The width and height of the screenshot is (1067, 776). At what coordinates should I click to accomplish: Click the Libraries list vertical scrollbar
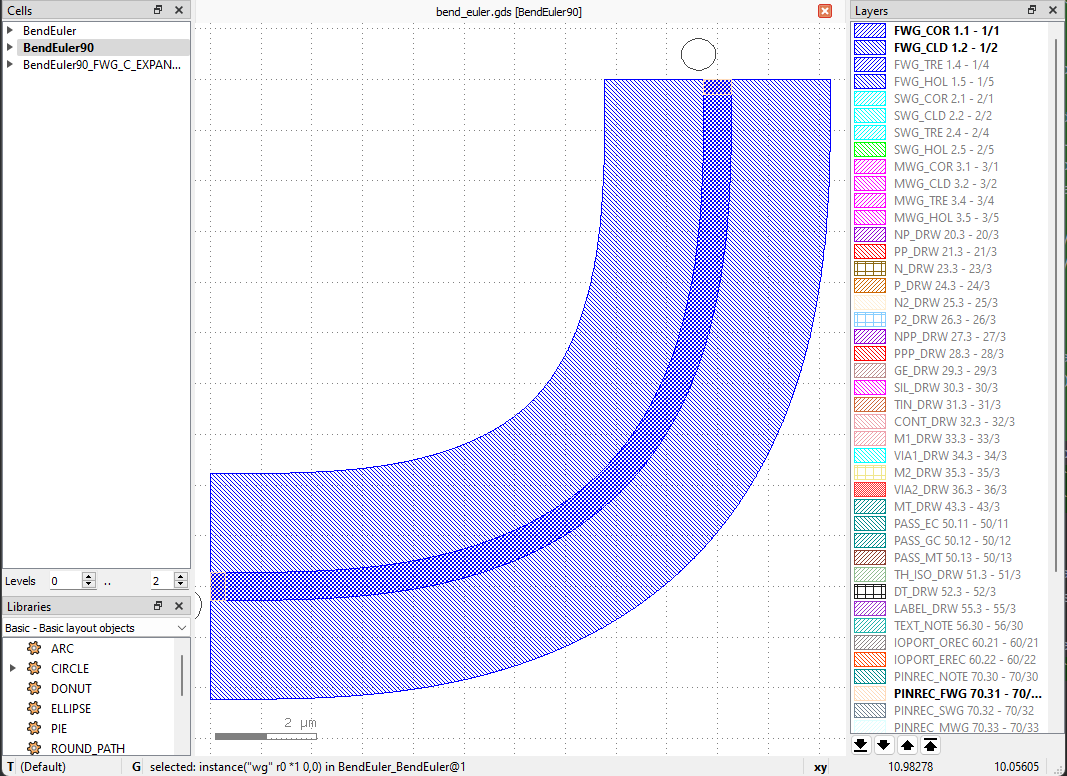182,675
